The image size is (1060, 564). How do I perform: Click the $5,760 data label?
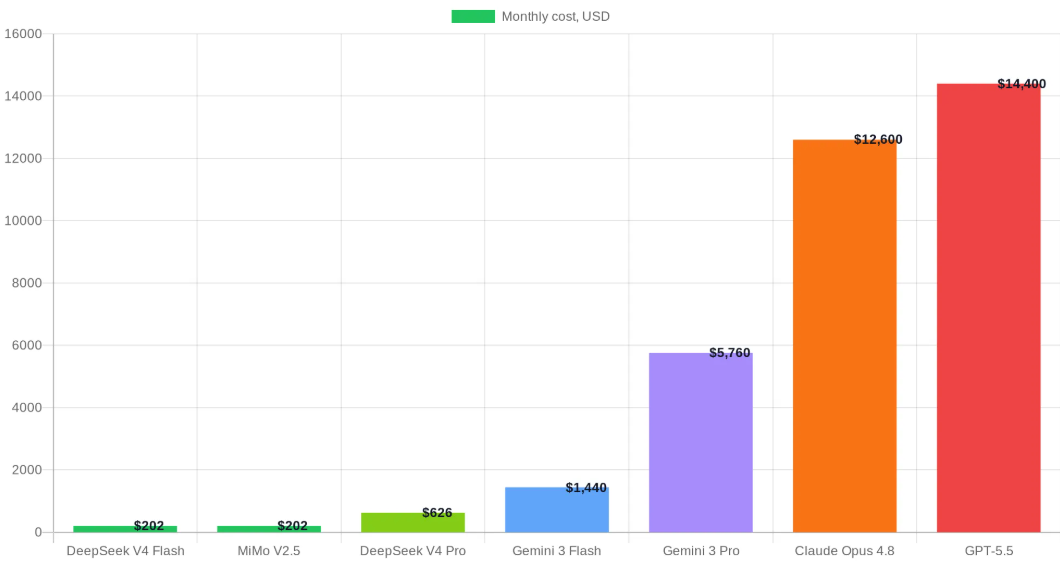pyautogui.click(x=729, y=352)
